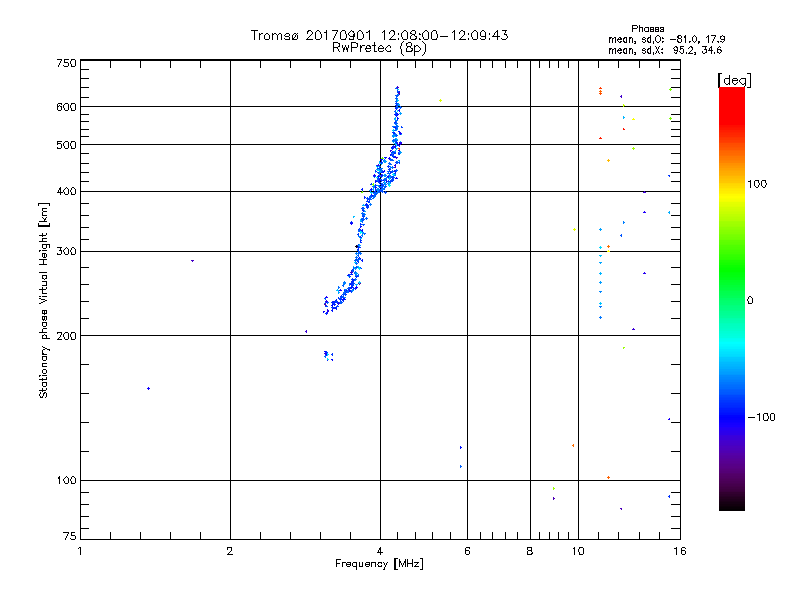
Task: Click the plot title 'Tromsø 20170901 12:08:00–12:09:43'
Action: 379,35
